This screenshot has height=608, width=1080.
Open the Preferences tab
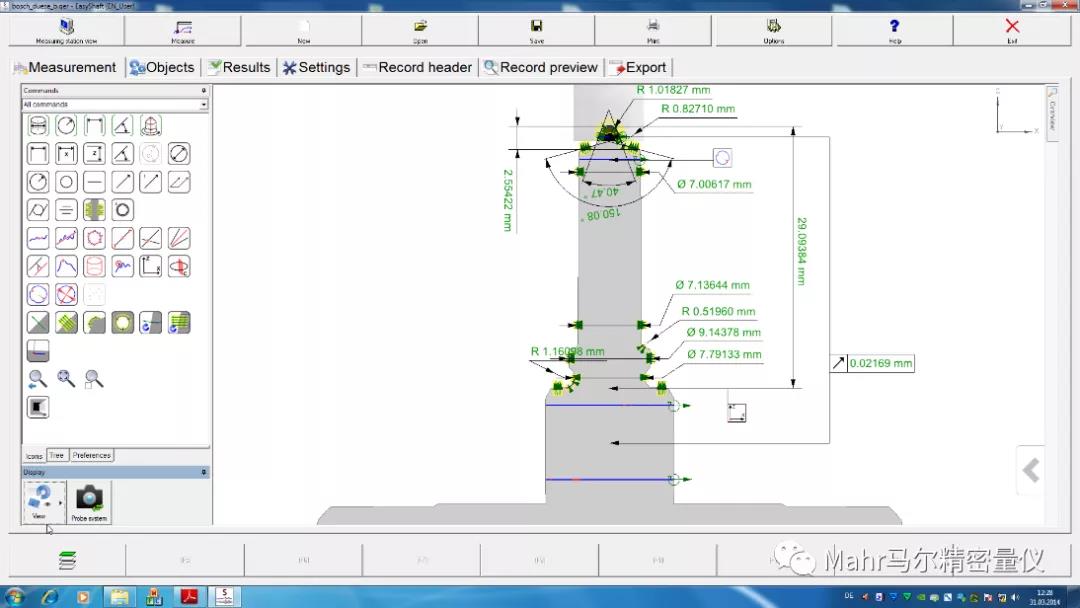(x=91, y=455)
